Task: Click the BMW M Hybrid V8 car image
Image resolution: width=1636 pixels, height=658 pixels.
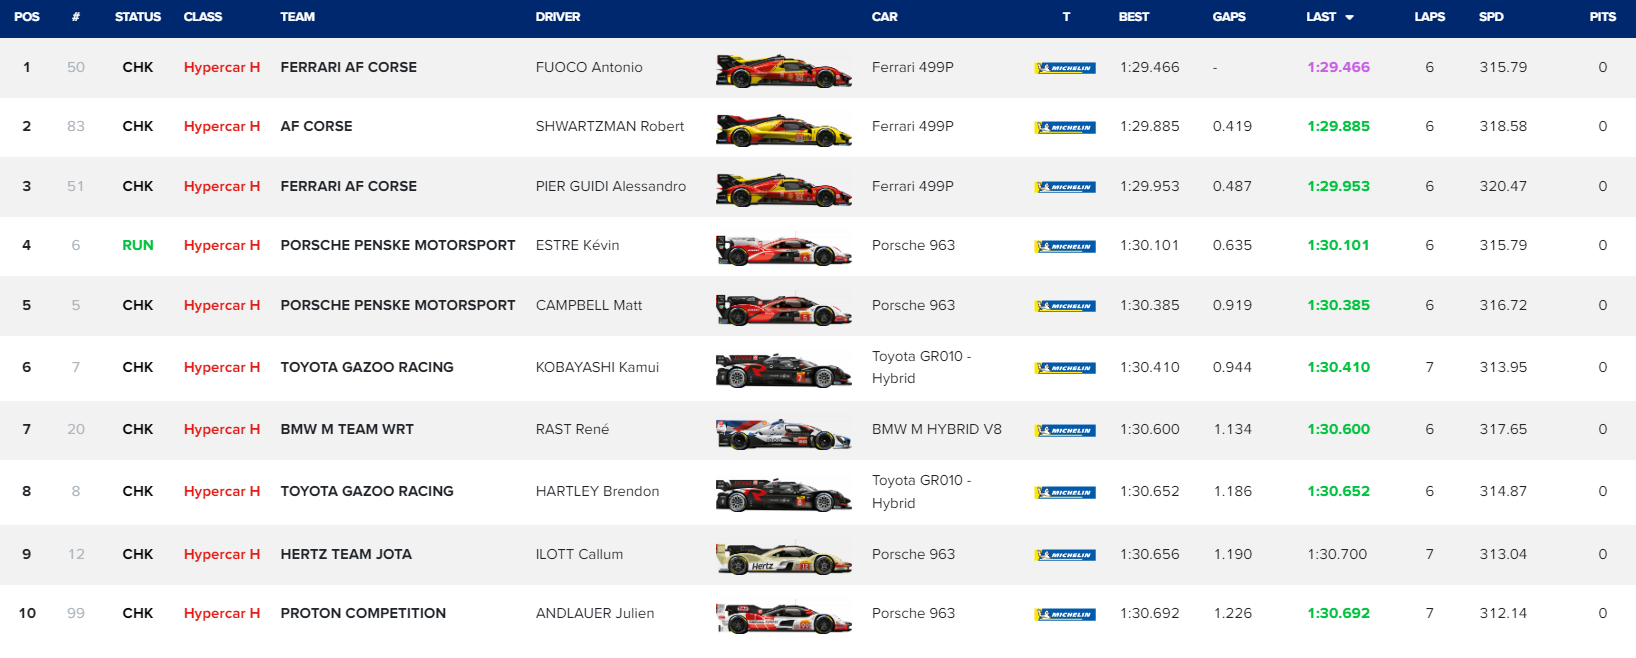Action: click(x=783, y=433)
